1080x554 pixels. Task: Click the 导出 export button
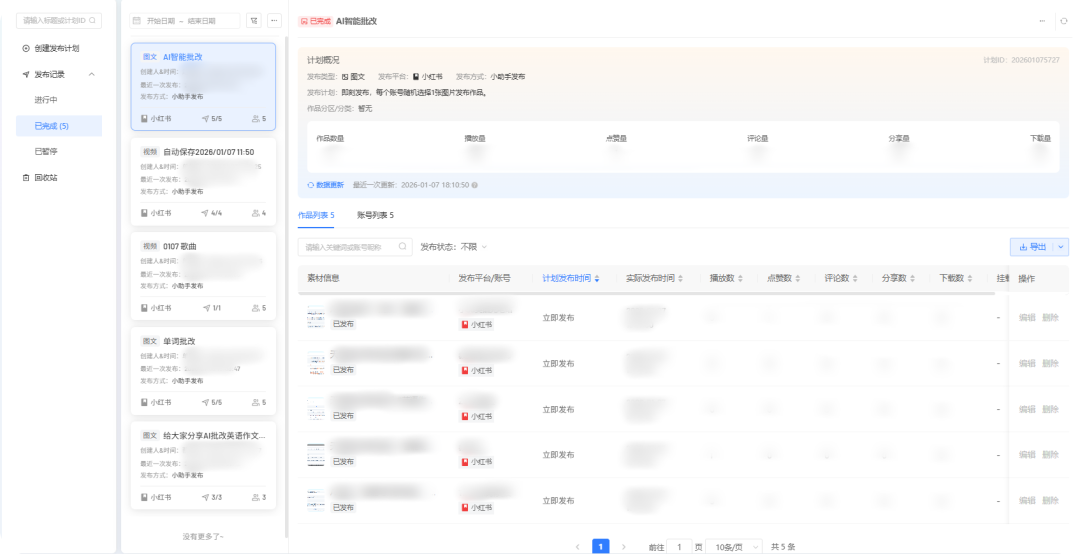click(1031, 246)
